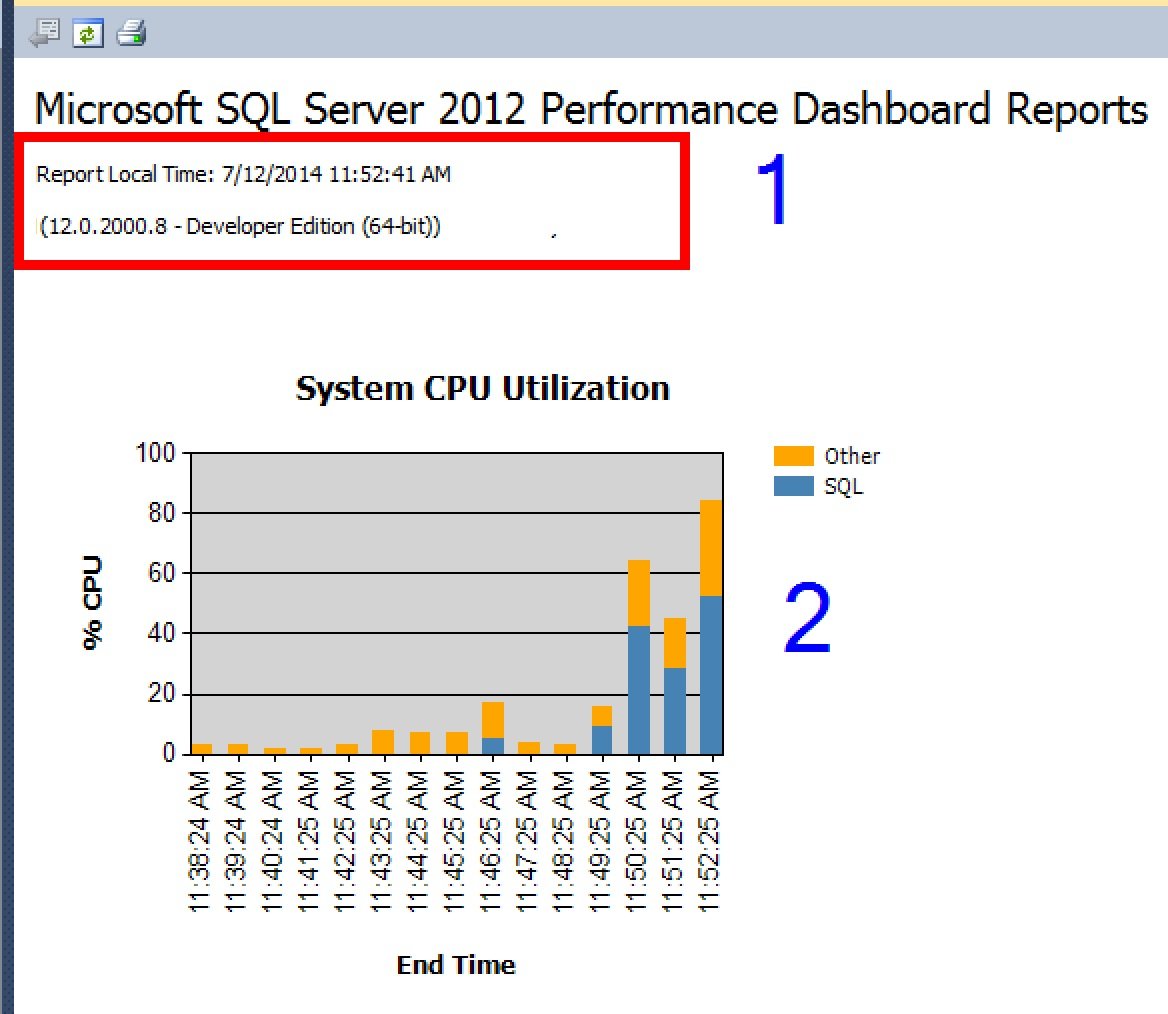Image resolution: width=1168 pixels, height=1014 pixels.
Task: Click the green refresh report icon
Action: click(88, 34)
